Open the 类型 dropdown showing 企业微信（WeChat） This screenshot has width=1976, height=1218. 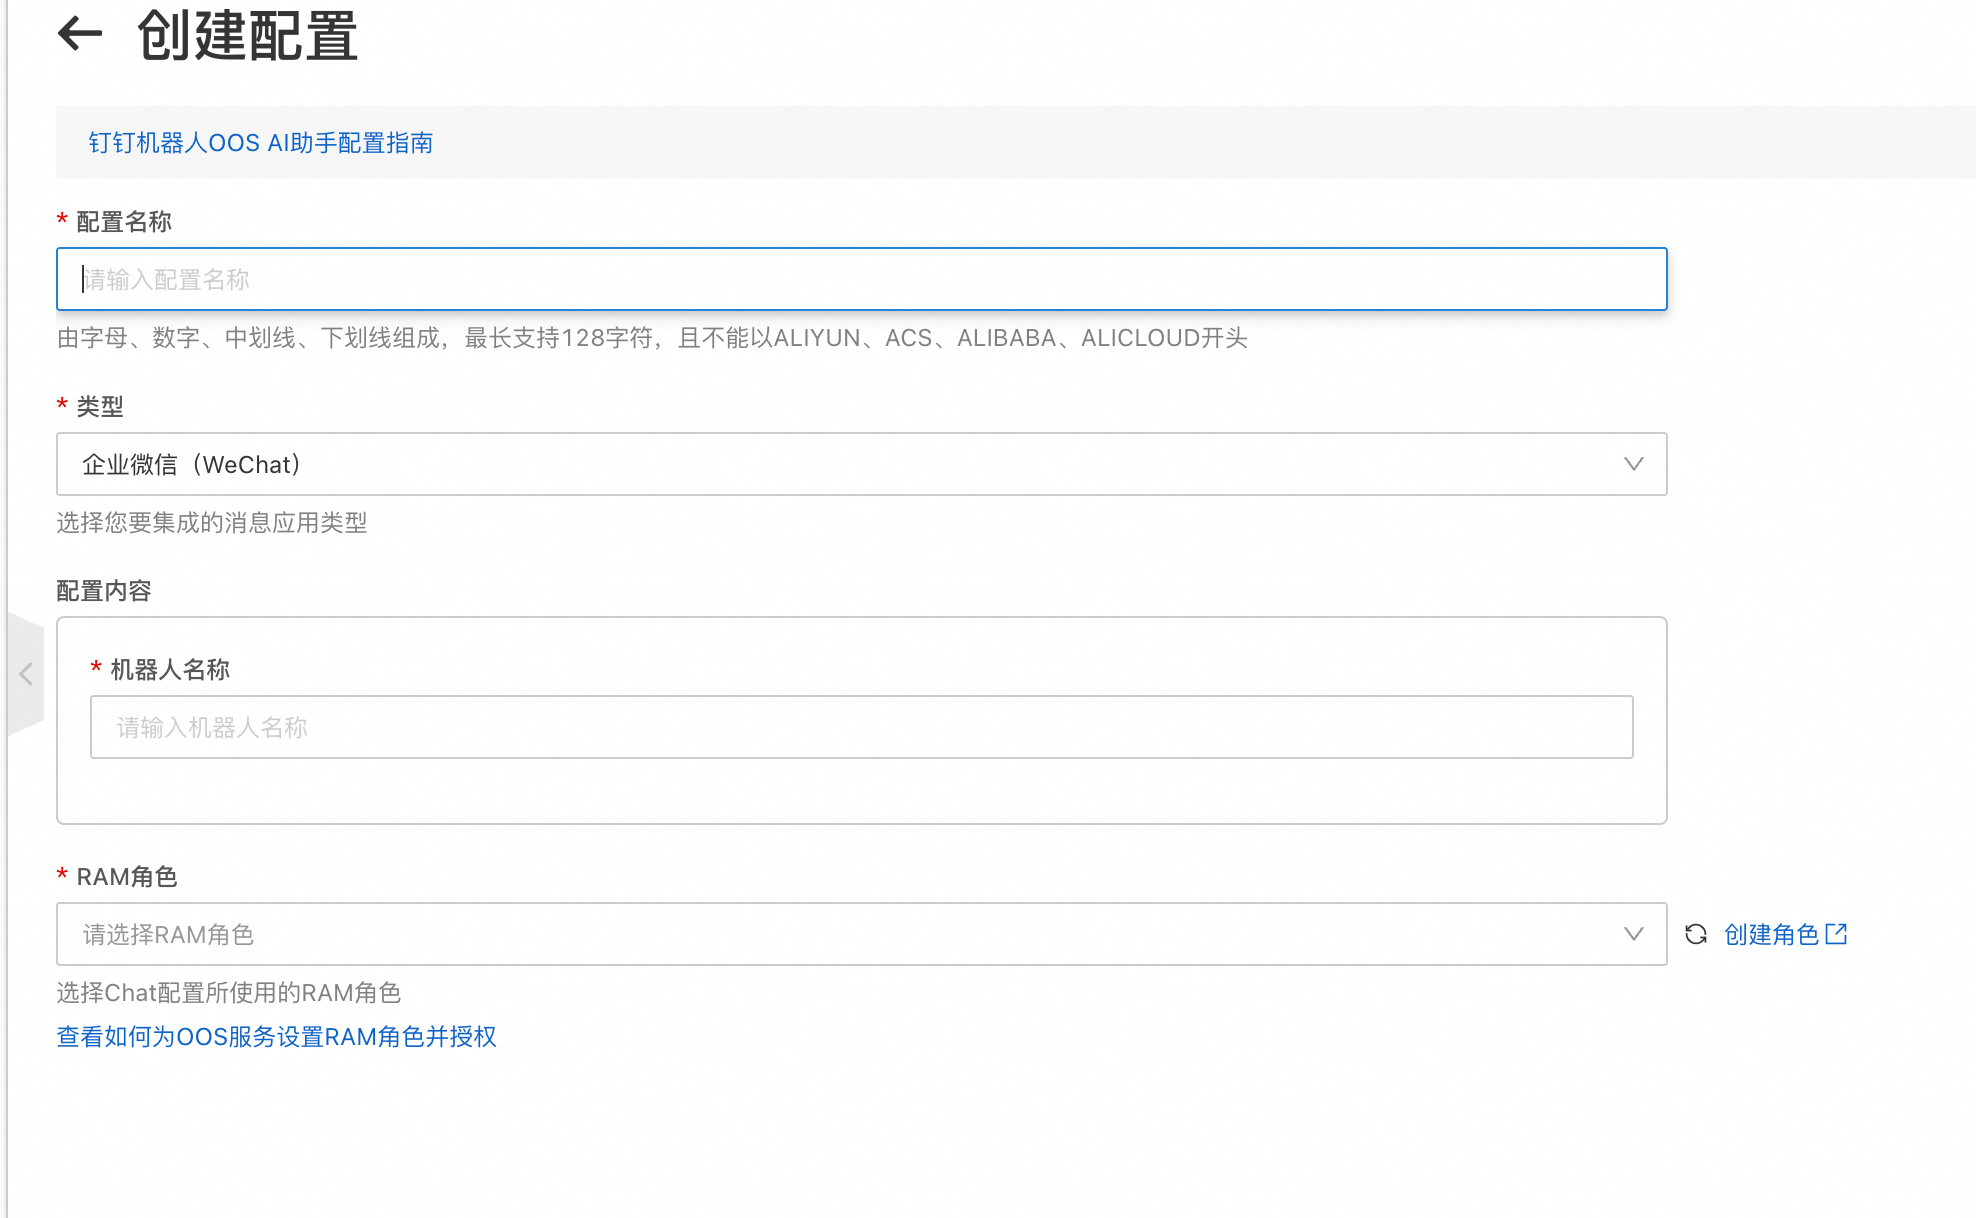point(861,464)
